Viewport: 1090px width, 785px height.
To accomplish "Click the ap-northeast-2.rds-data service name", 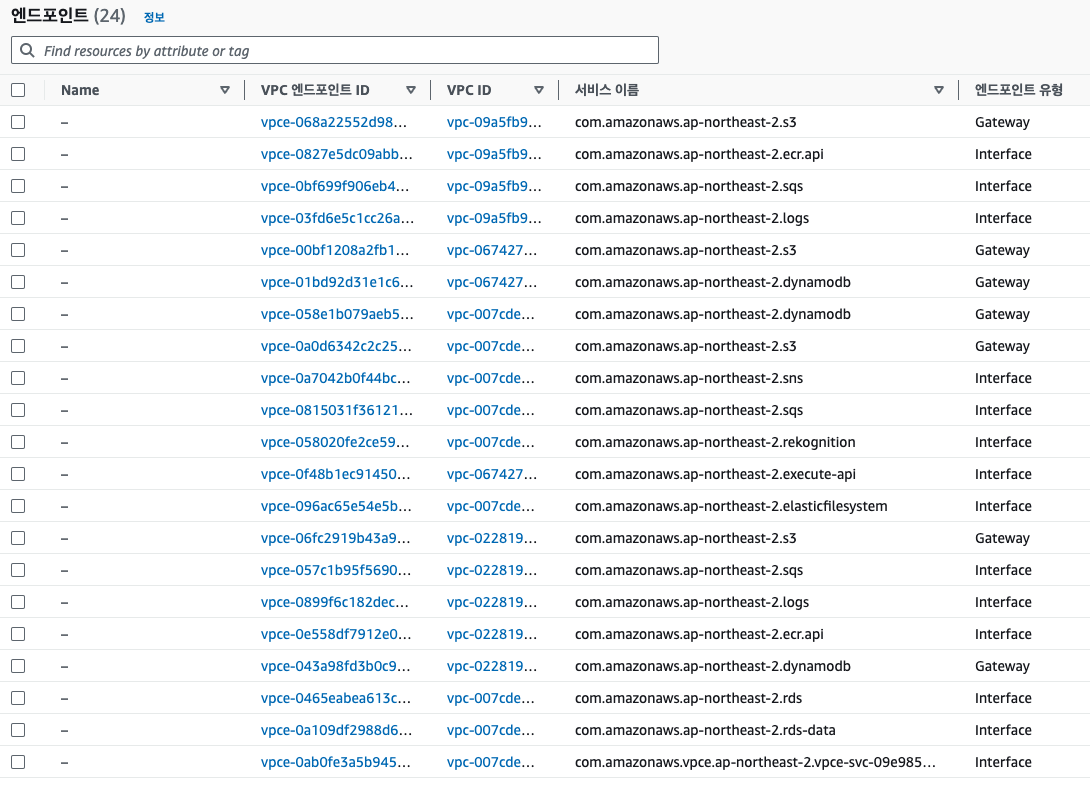I will pos(705,730).
